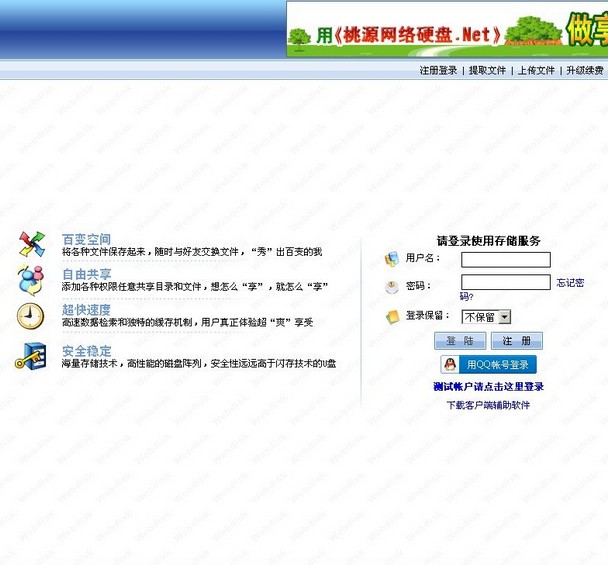Click the note icon next to 登录保留
608x565 pixels.
392,316
